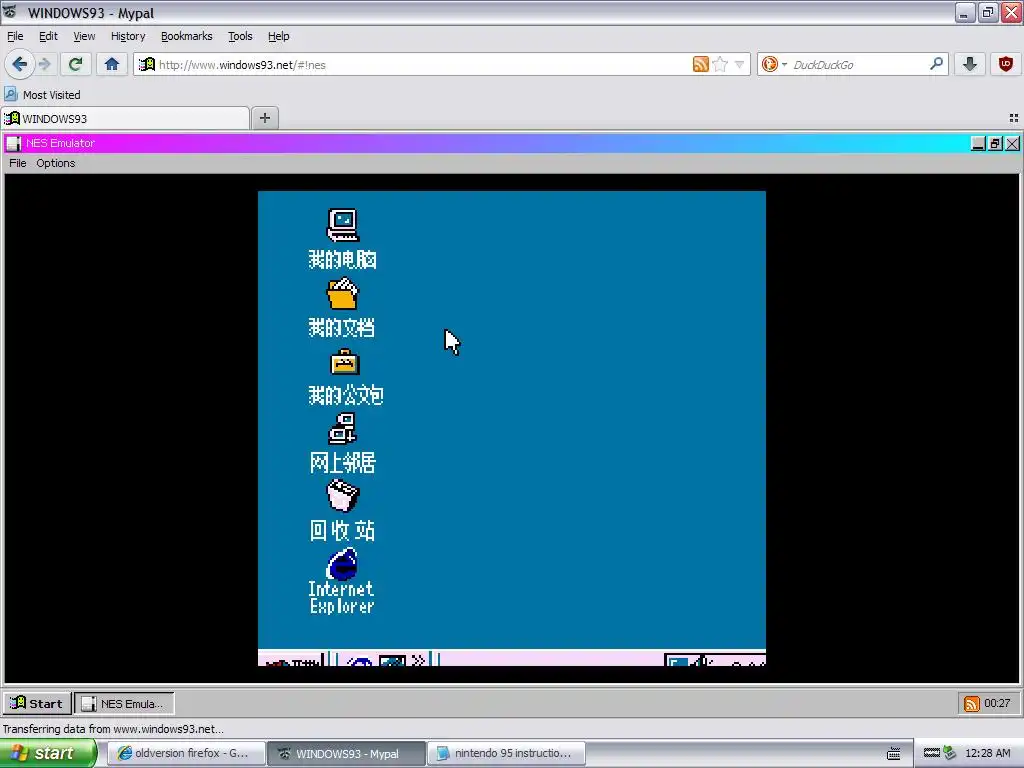Maximize the NES Emulator window

(x=995, y=144)
